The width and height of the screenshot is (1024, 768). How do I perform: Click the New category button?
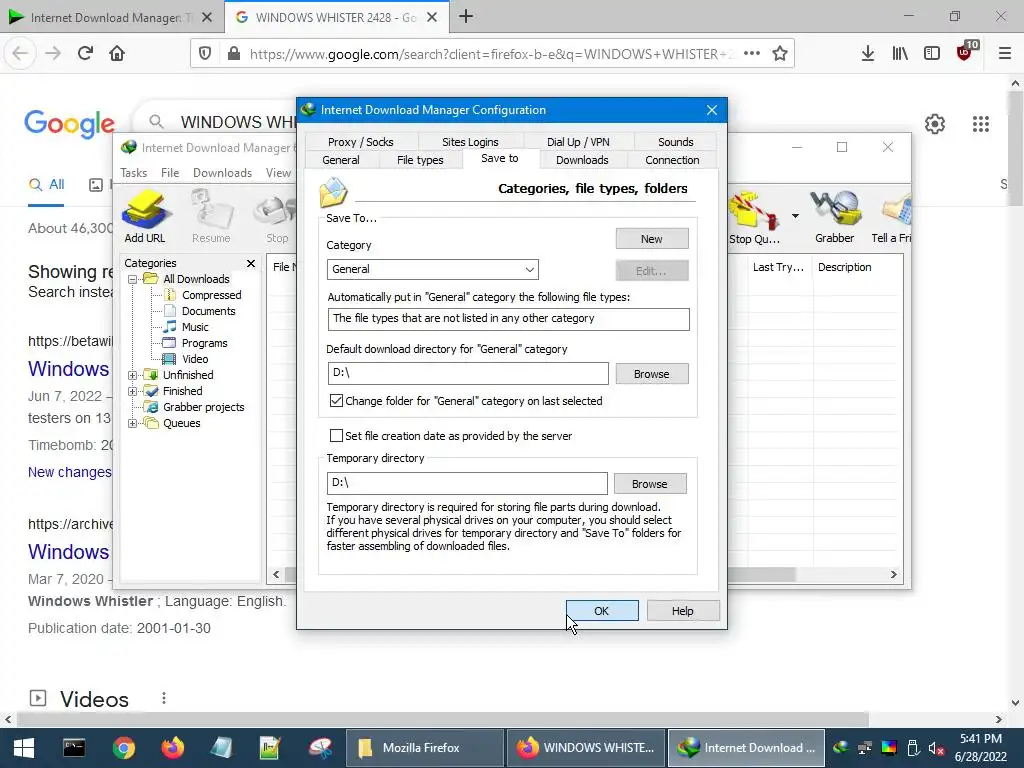[x=651, y=239]
